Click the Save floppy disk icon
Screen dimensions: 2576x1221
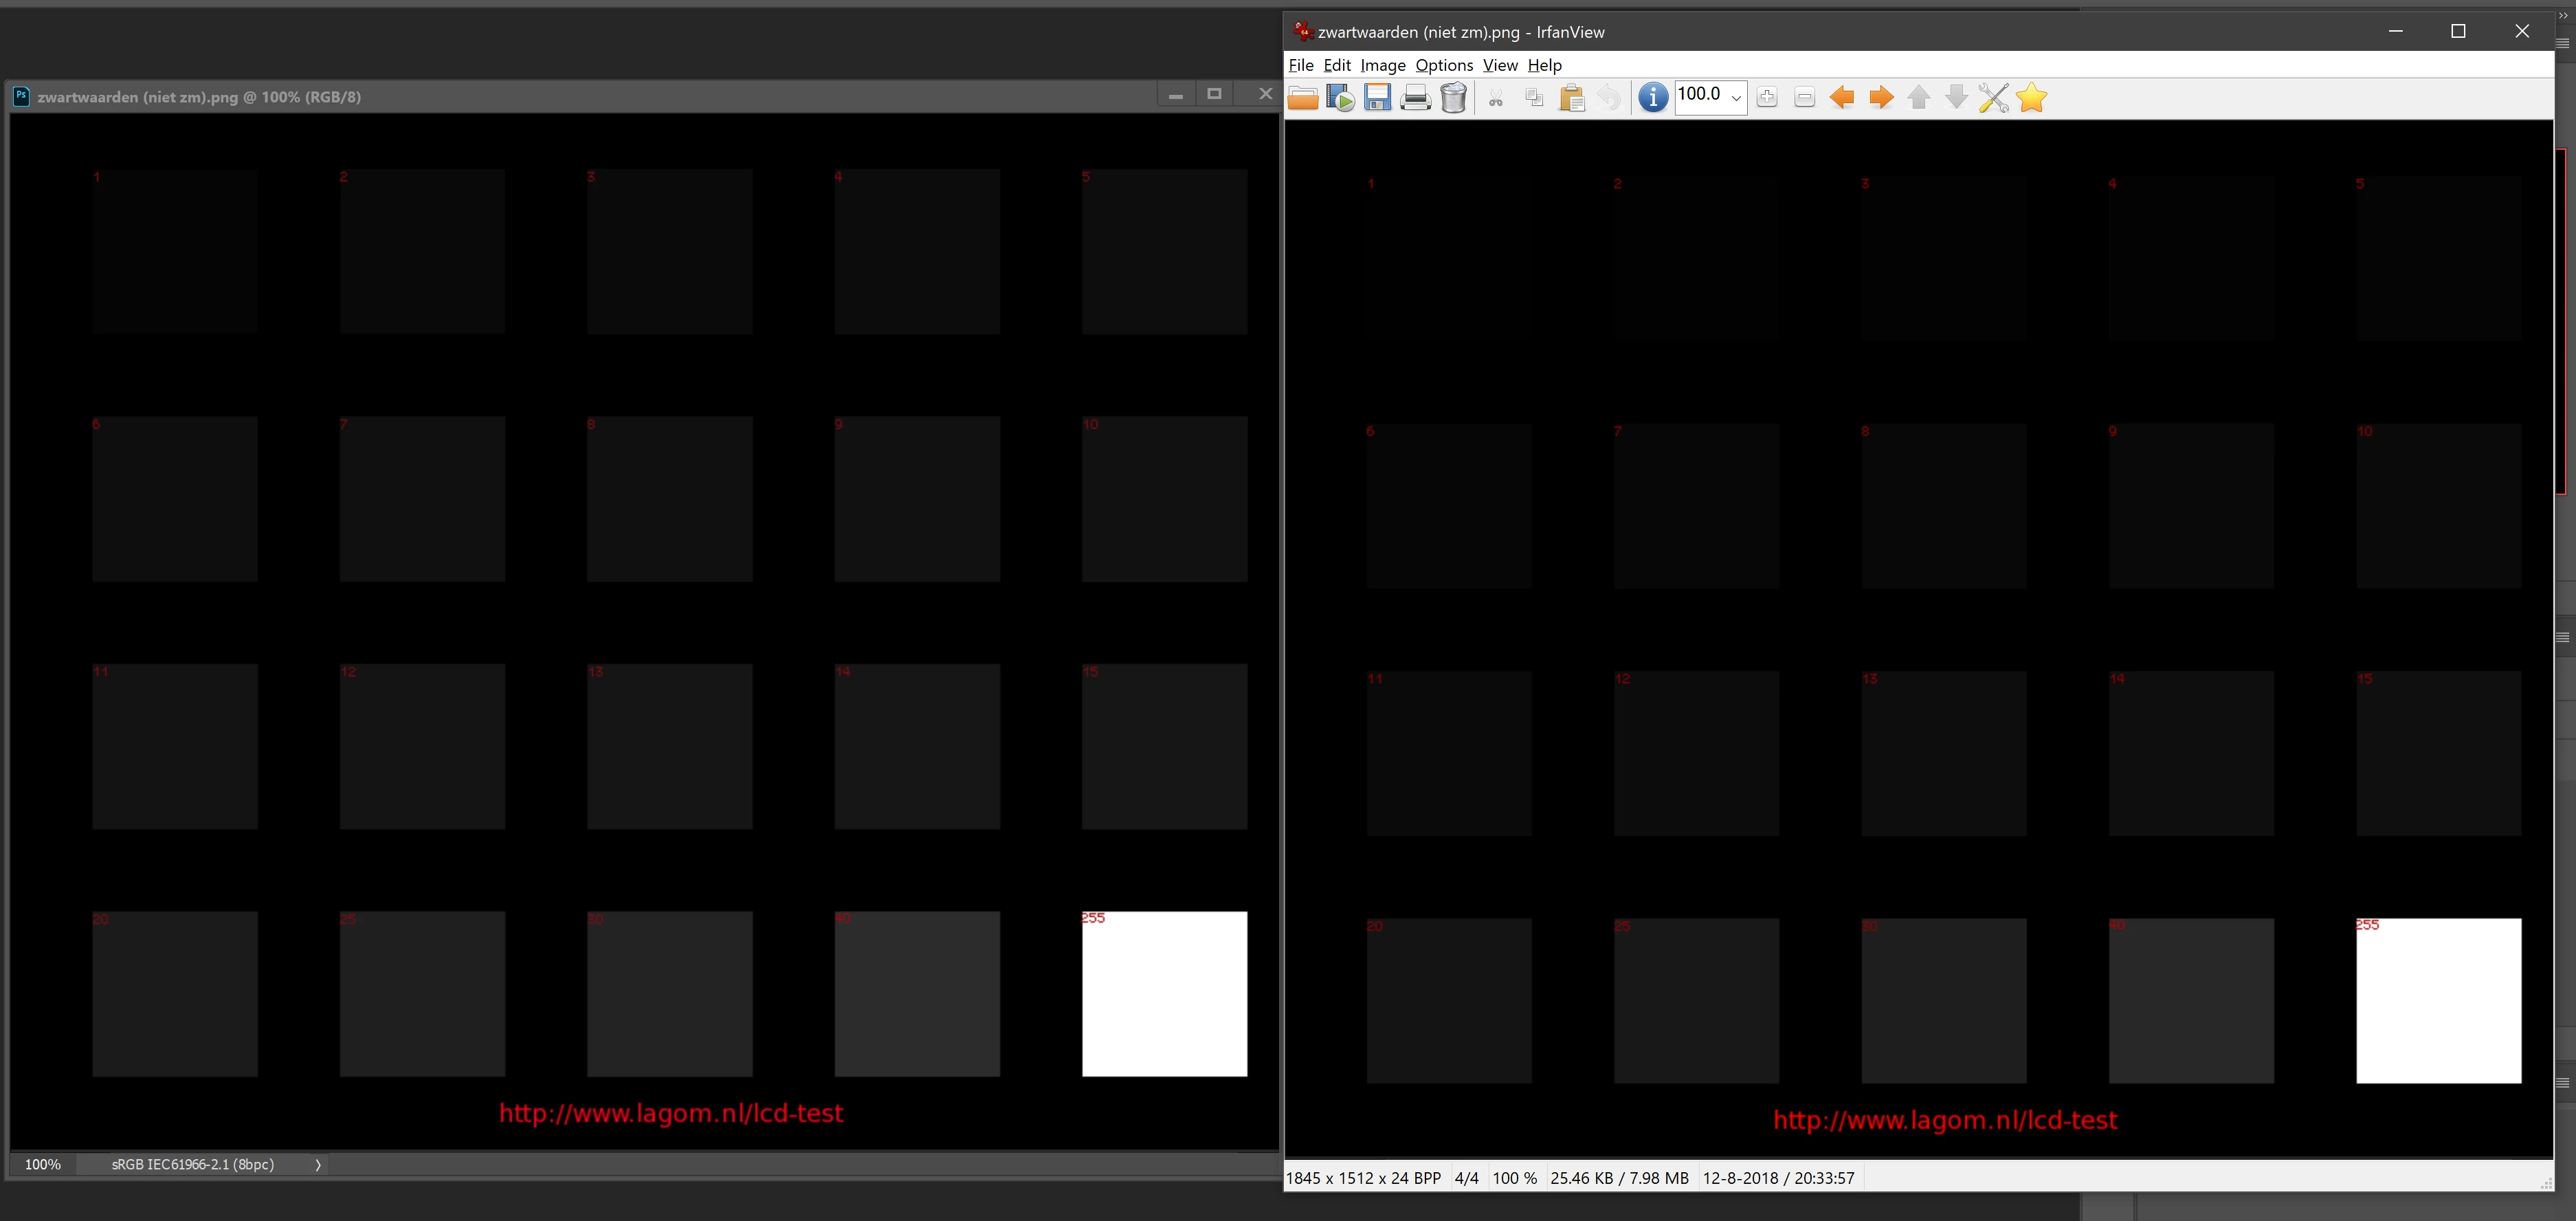[x=1377, y=98]
